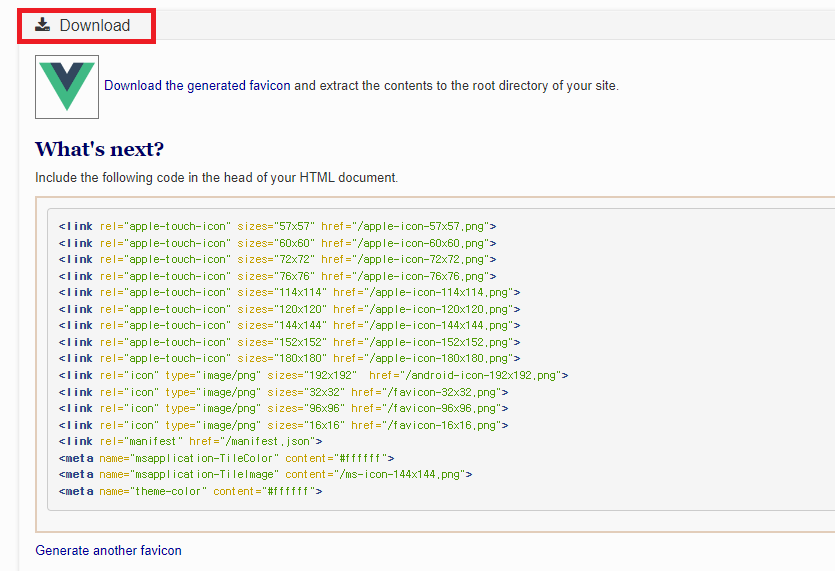
Task: Click the android-icon-192x192.png code line
Action: click(314, 376)
